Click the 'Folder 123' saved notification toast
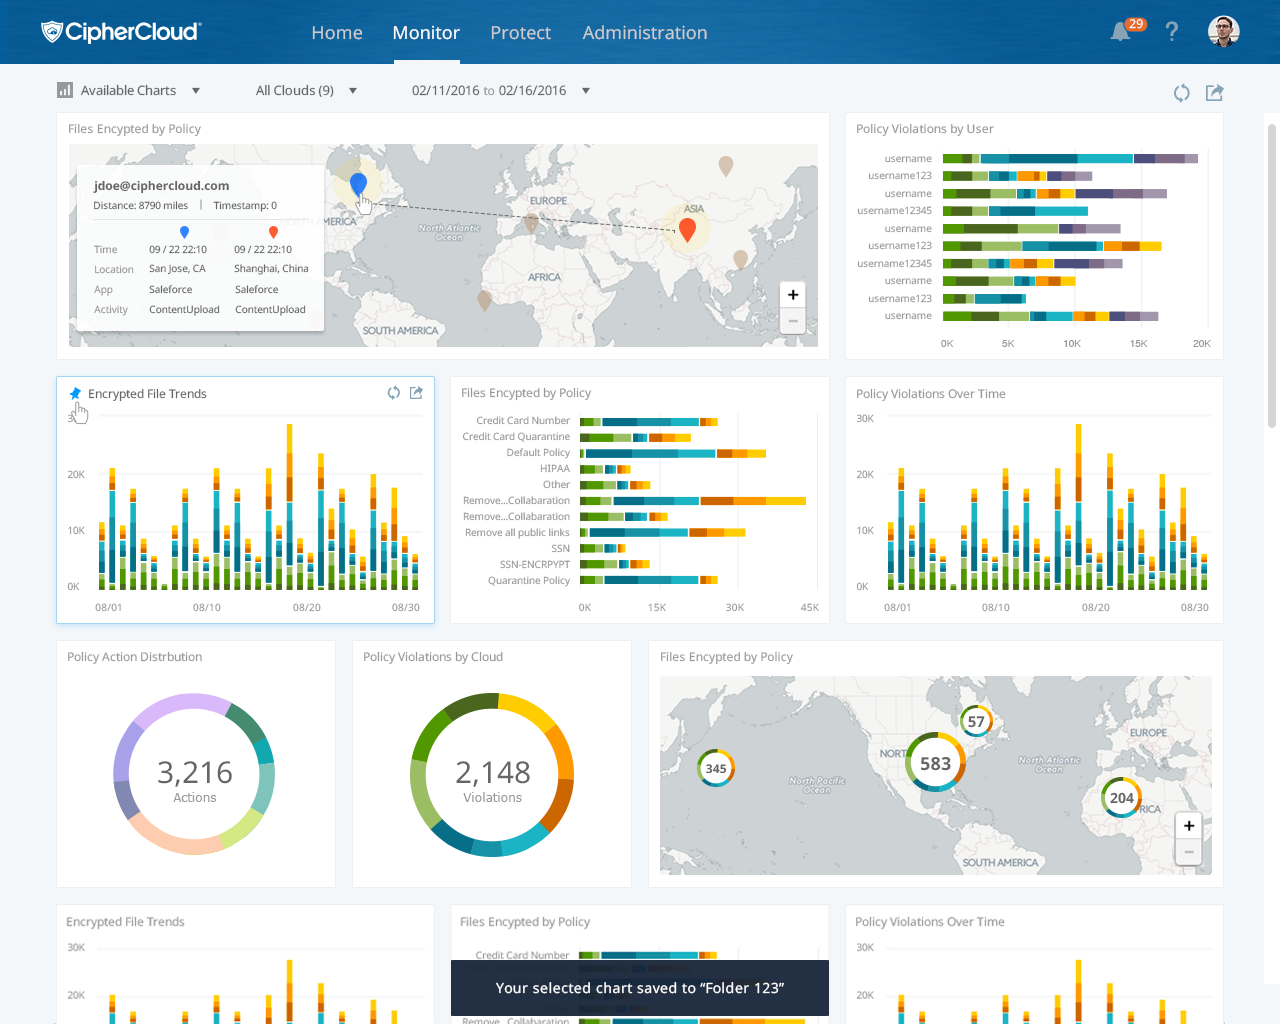 pyautogui.click(x=640, y=988)
